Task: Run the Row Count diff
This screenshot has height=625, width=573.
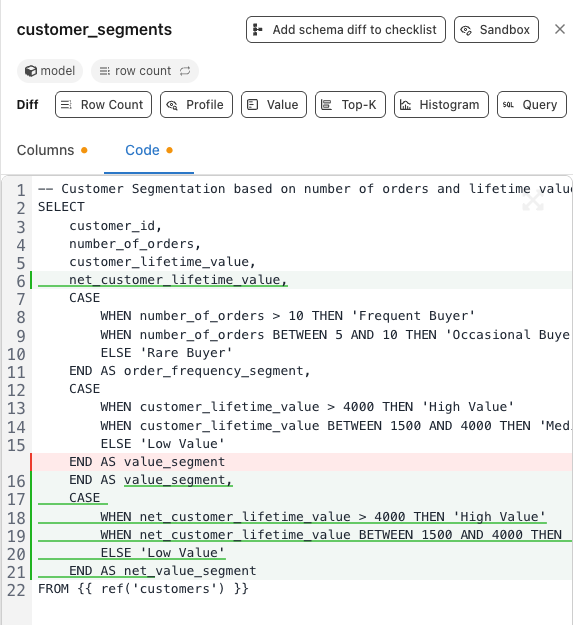Action: pos(103,104)
